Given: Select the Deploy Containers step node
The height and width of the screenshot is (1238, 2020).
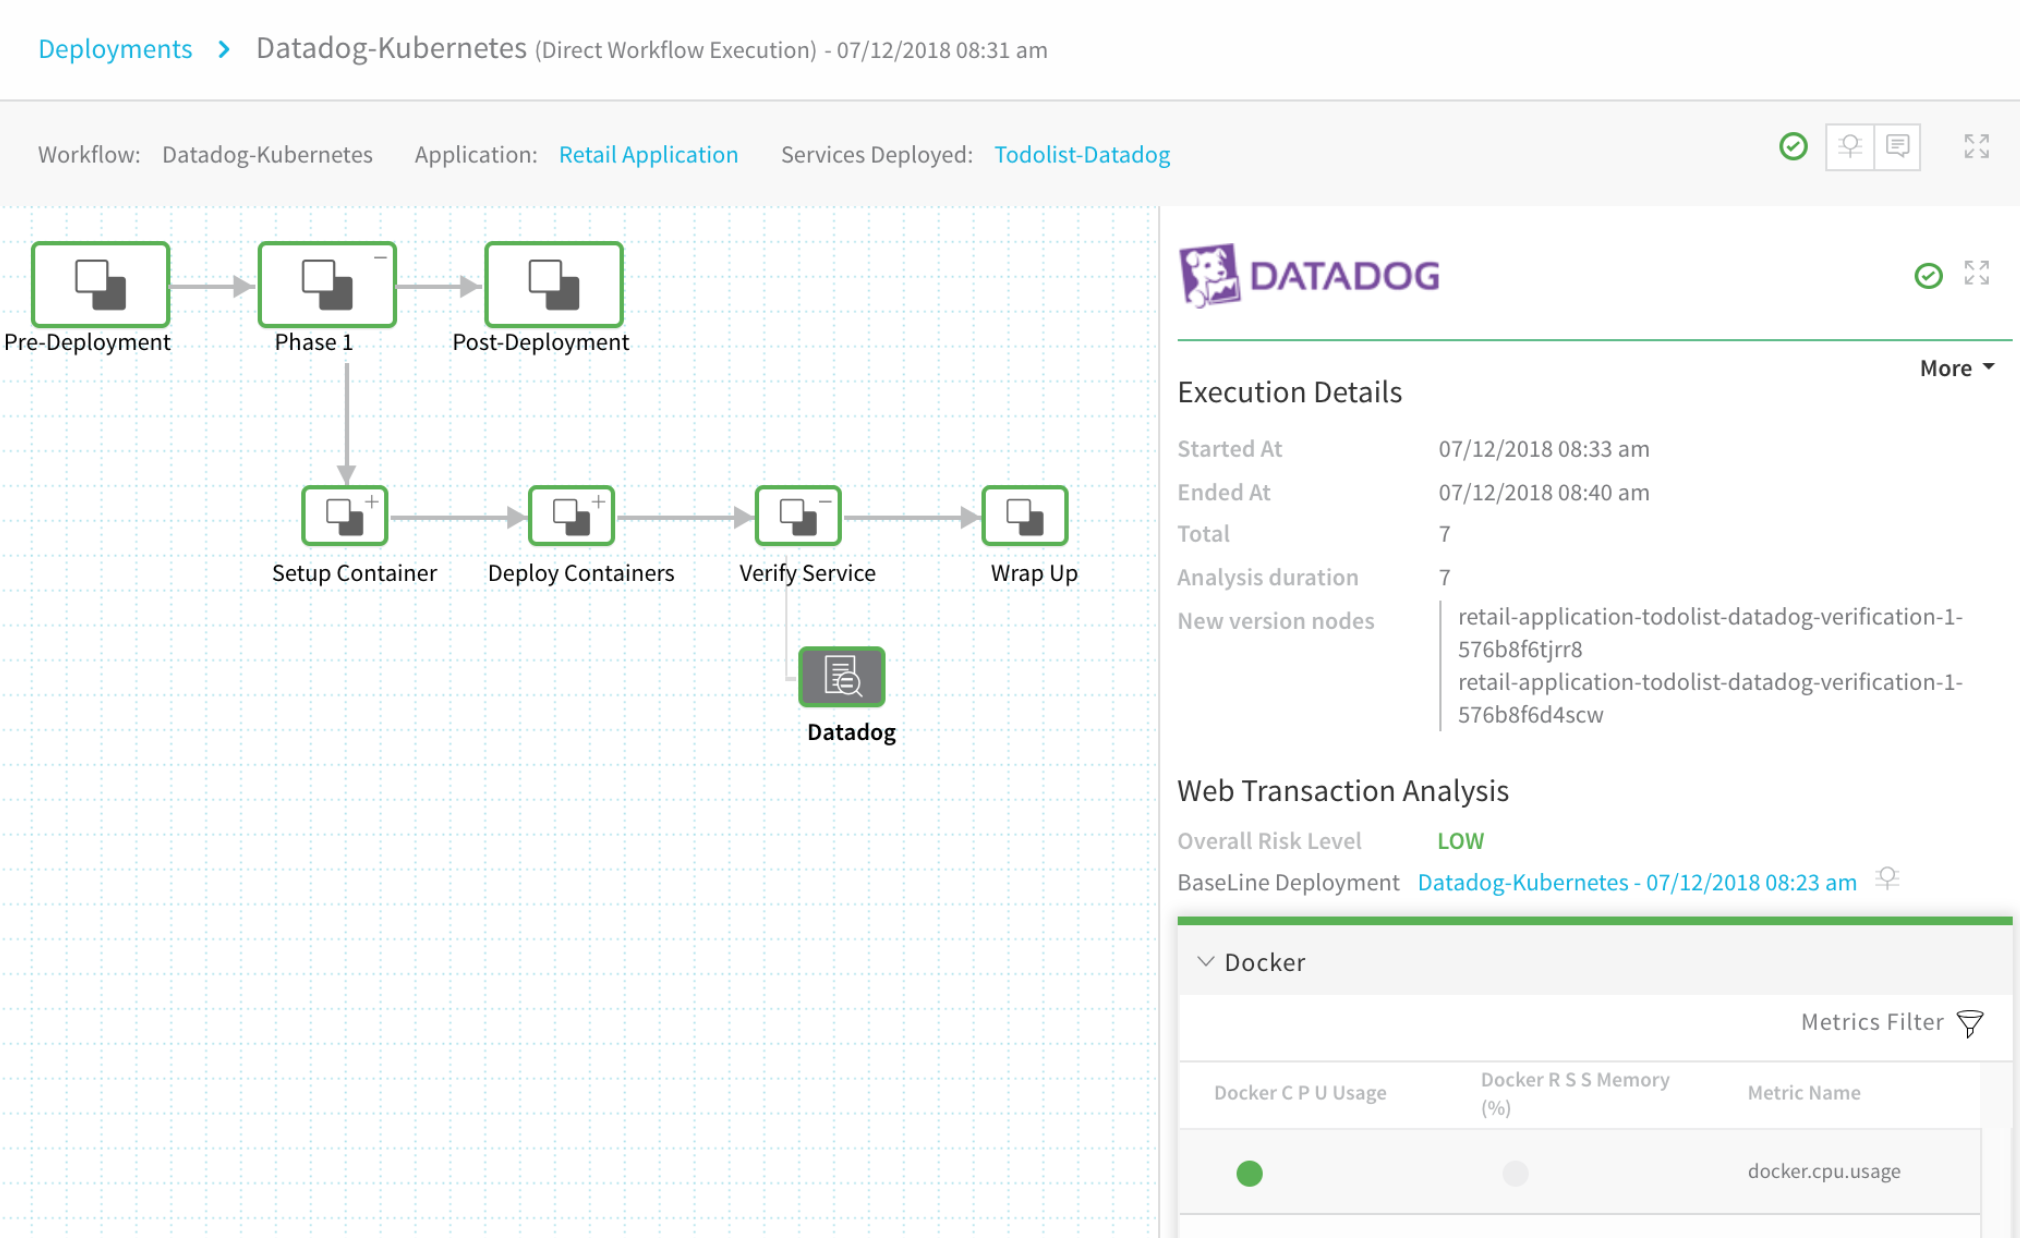Looking at the screenshot, I should [571, 516].
